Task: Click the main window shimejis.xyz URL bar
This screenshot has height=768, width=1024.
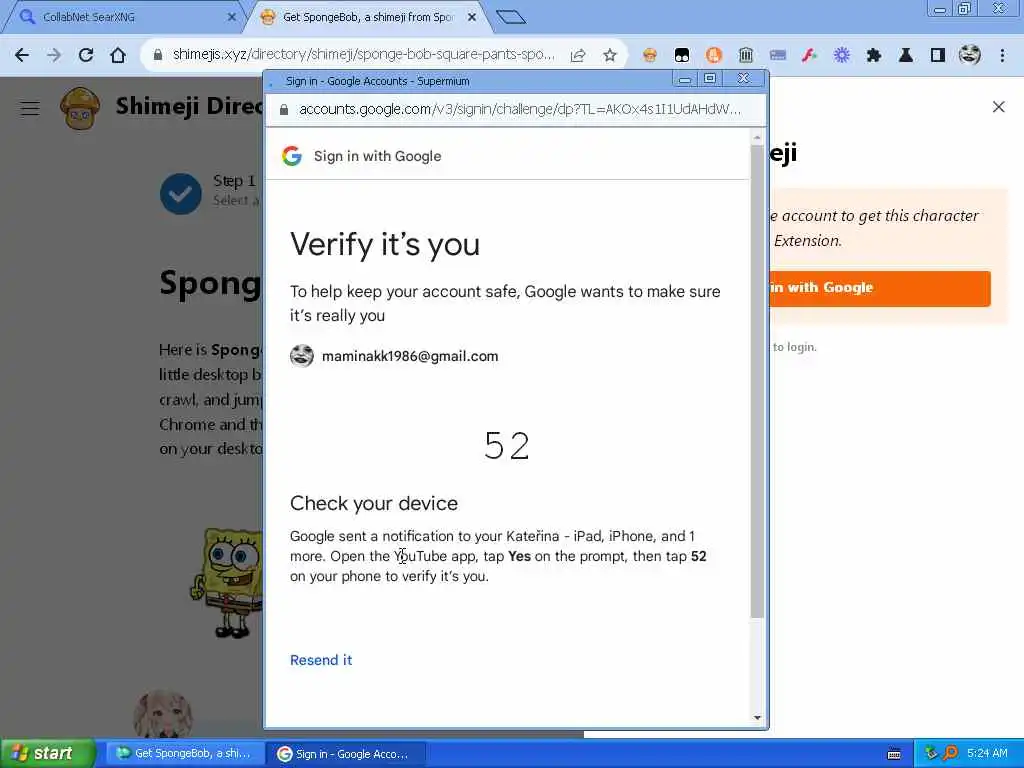Action: coord(363,55)
